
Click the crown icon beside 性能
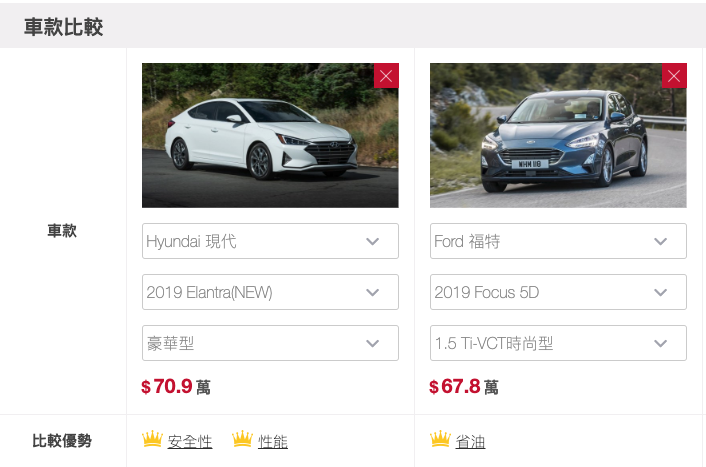point(243,439)
